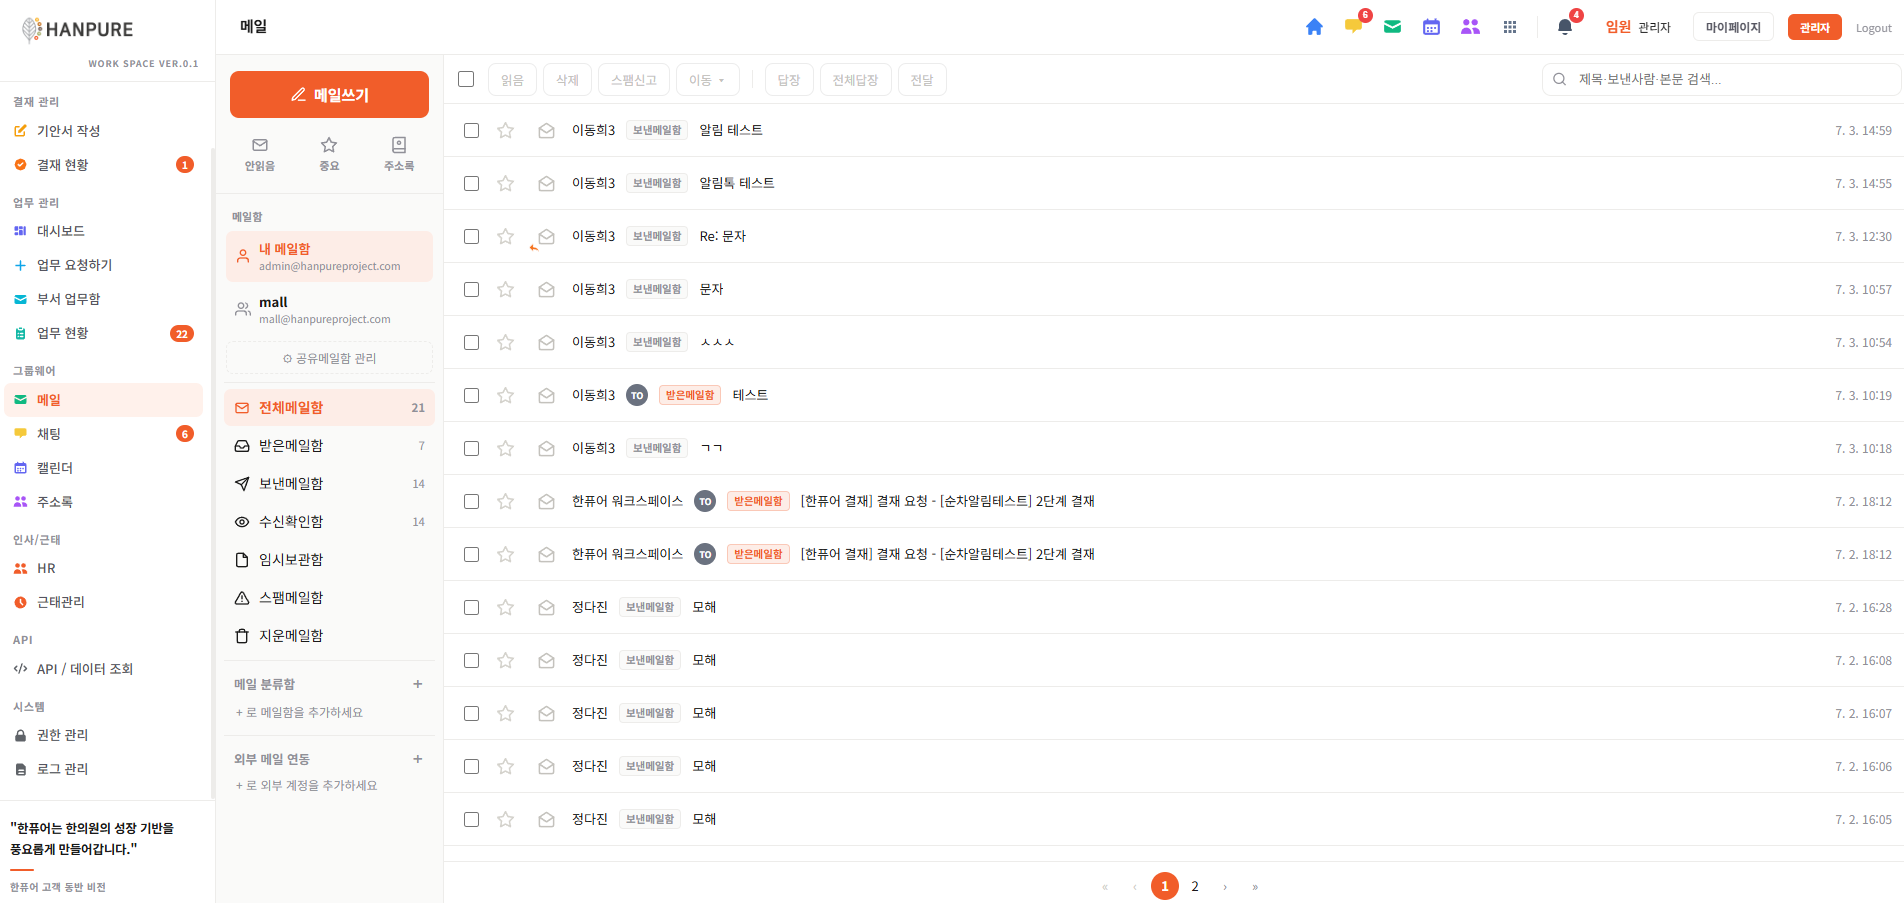Select 내 메일함 admin account
This screenshot has width=1904, height=903.
(x=329, y=257)
